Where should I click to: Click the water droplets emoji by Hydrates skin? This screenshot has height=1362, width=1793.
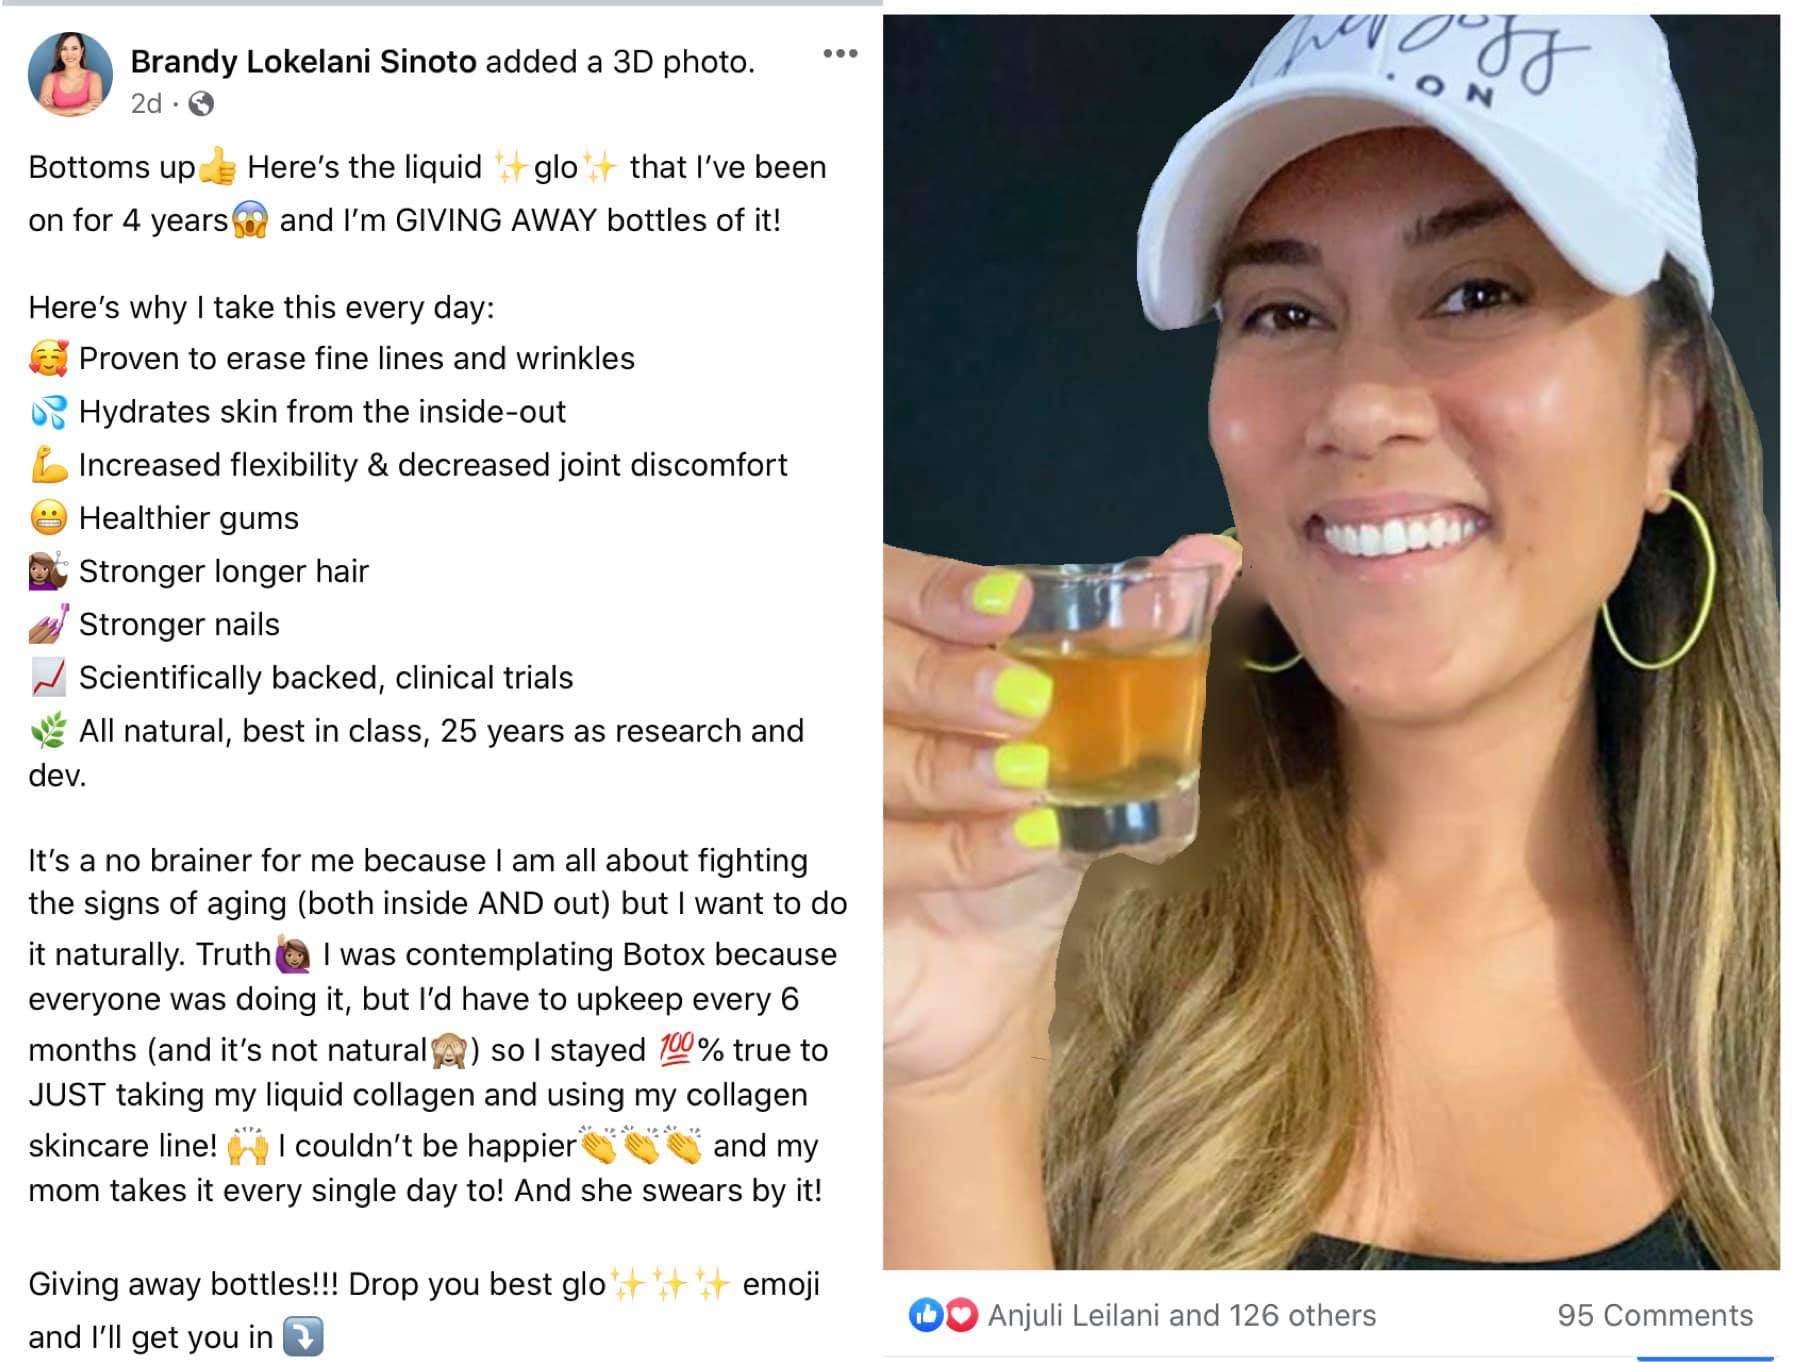(49, 411)
